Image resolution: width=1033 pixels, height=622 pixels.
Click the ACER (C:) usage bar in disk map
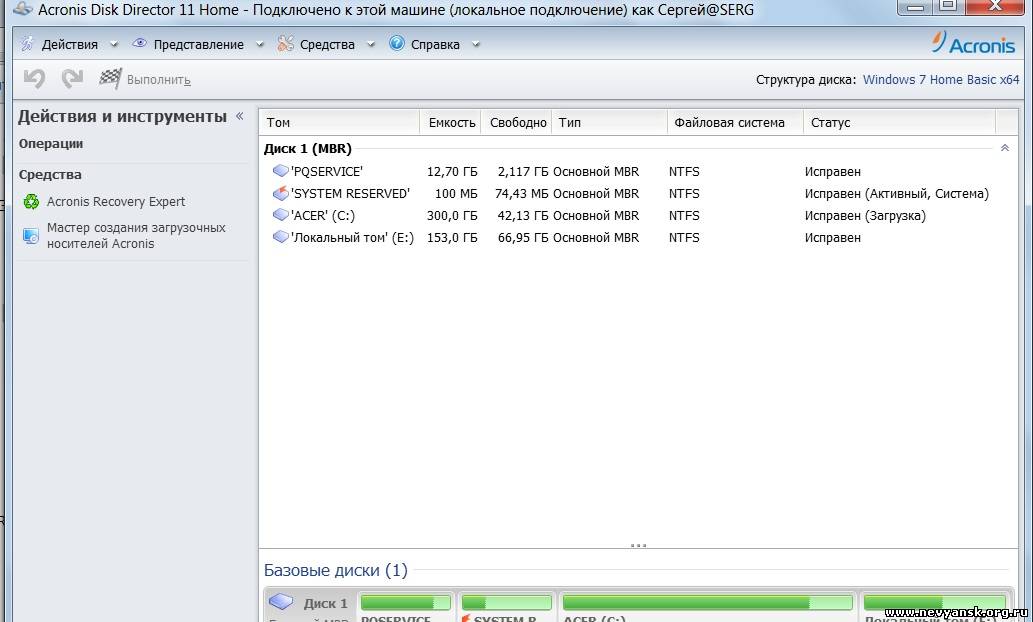coord(708,602)
